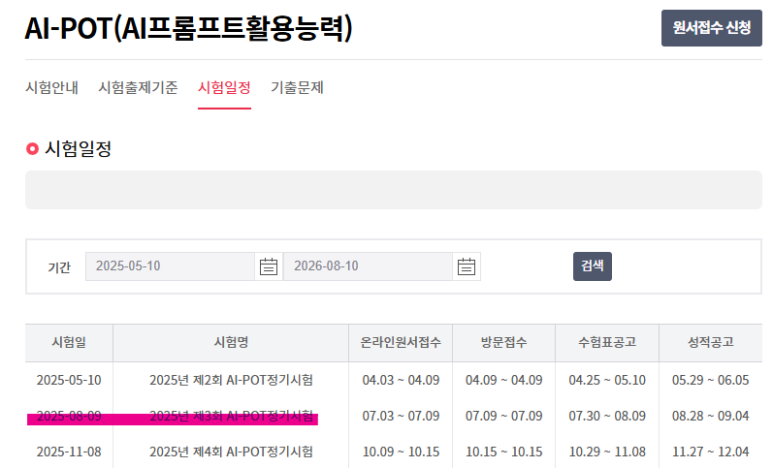The height and width of the screenshot is (468, 773).
Task: Click score announcement dates 11.27 ~ 12.04
Action: point(710,452)
